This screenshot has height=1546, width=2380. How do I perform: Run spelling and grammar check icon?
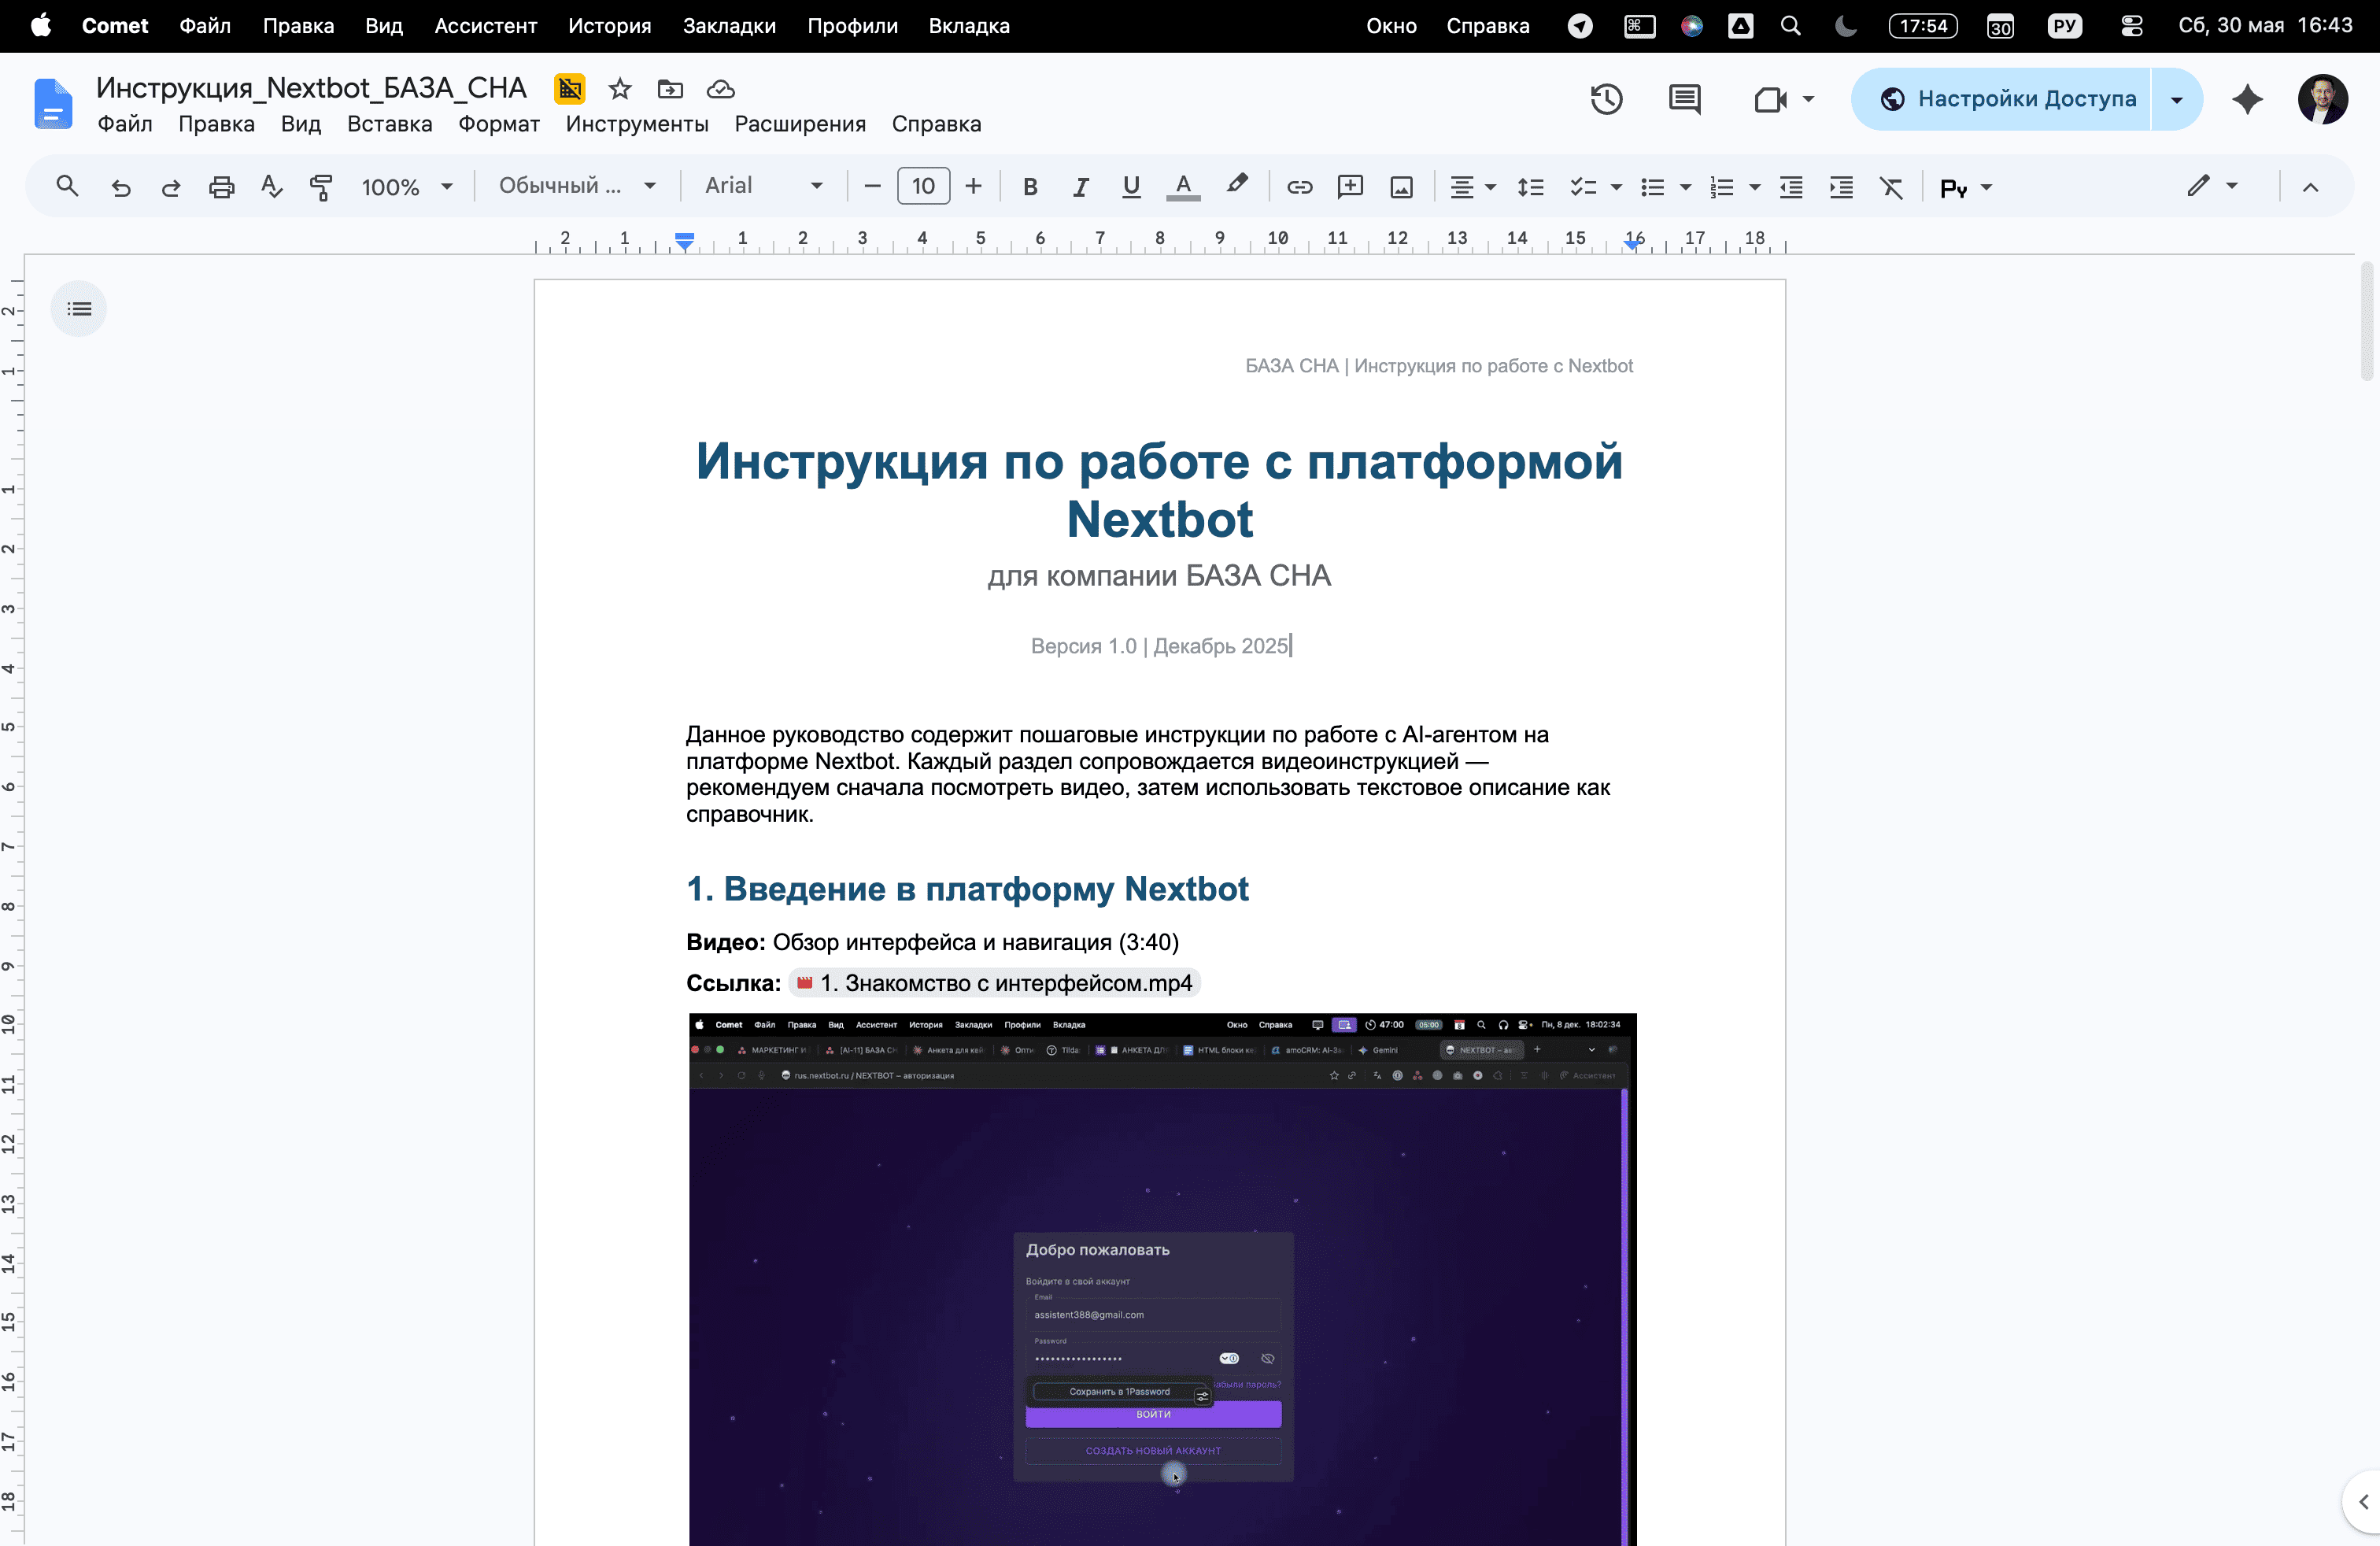[x=271, y=187]
